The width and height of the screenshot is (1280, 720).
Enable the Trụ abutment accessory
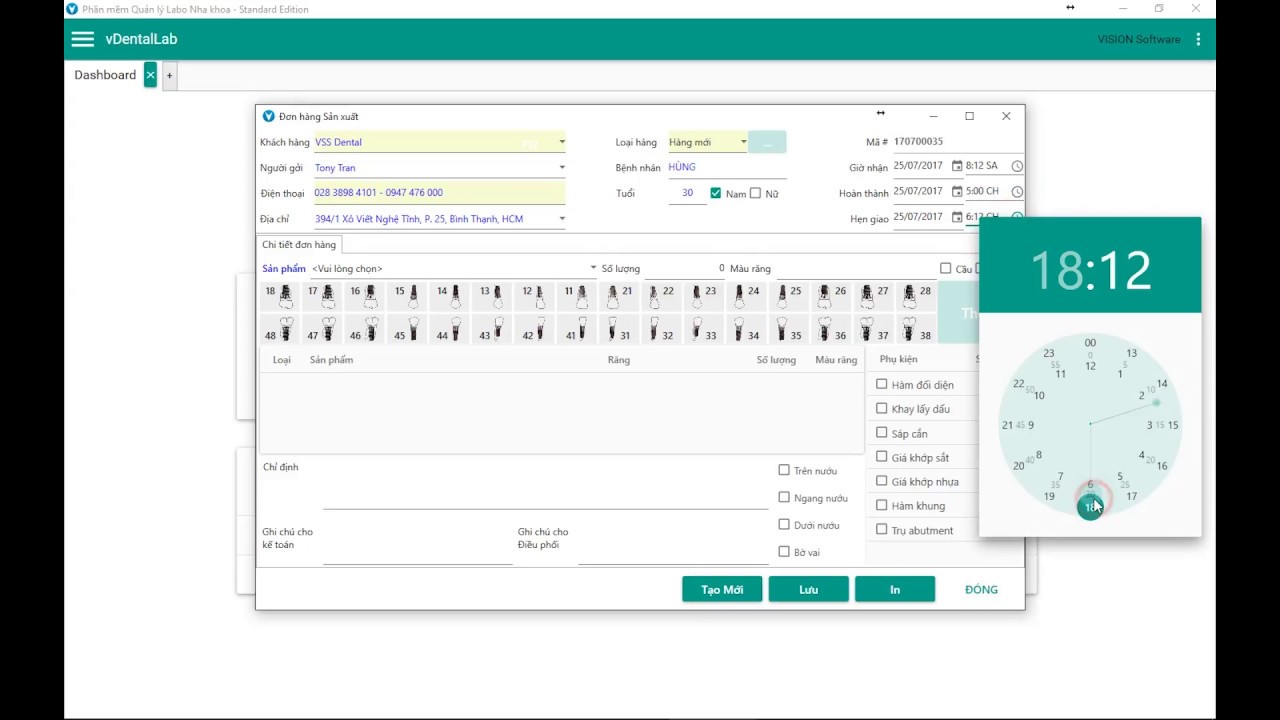tap(881, 530)
